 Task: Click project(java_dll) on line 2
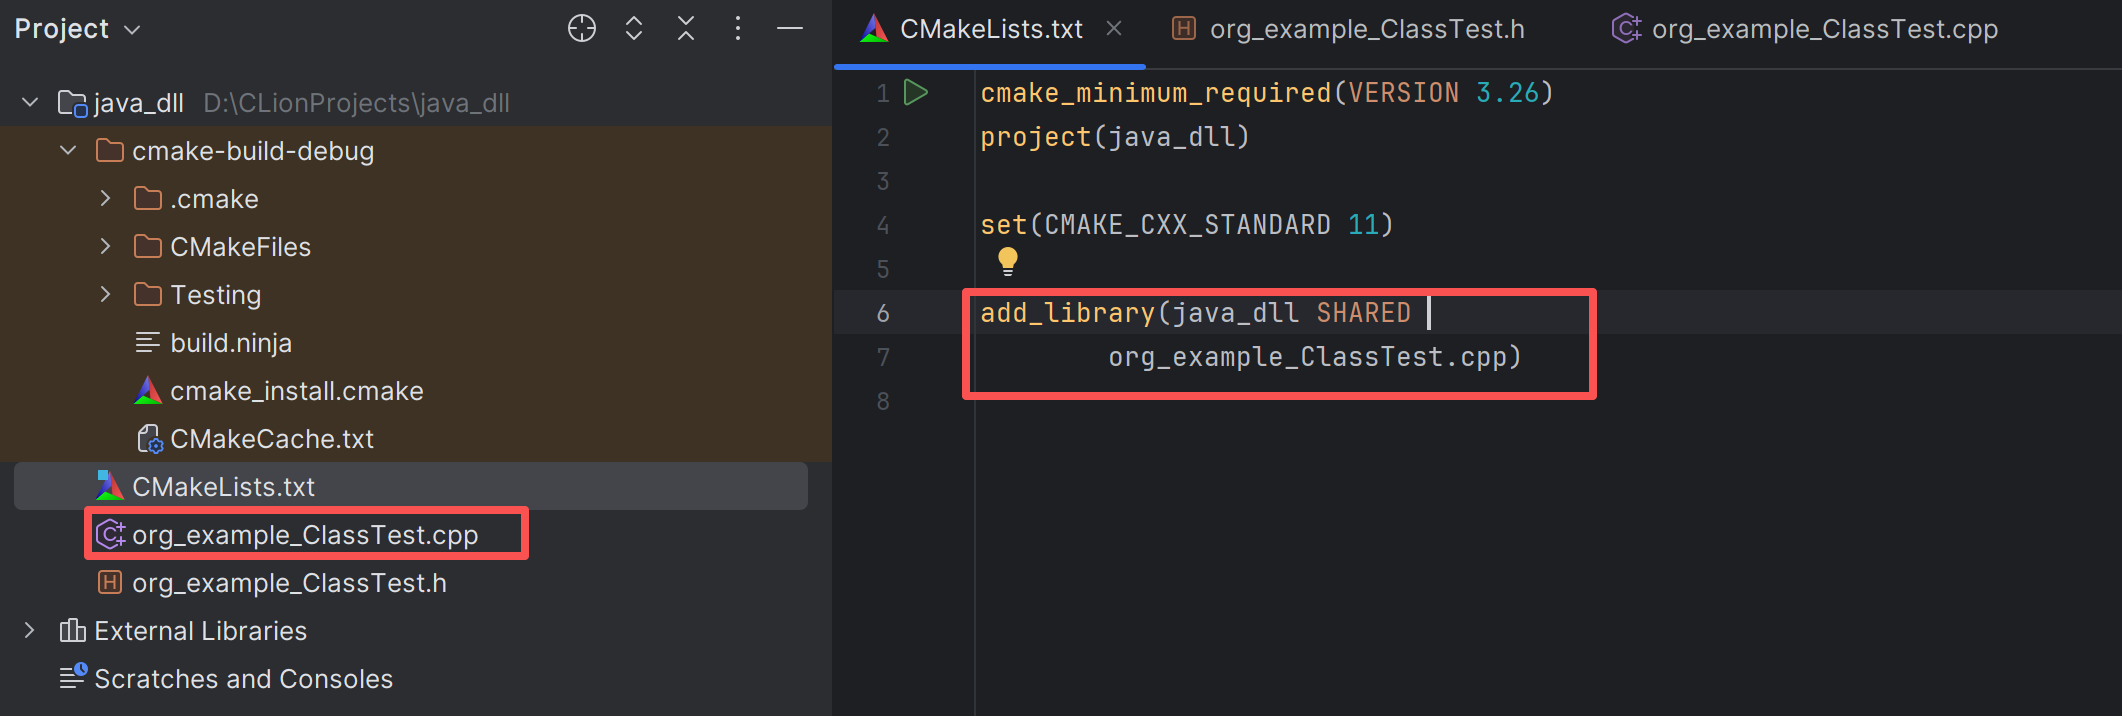point(1115,137)
